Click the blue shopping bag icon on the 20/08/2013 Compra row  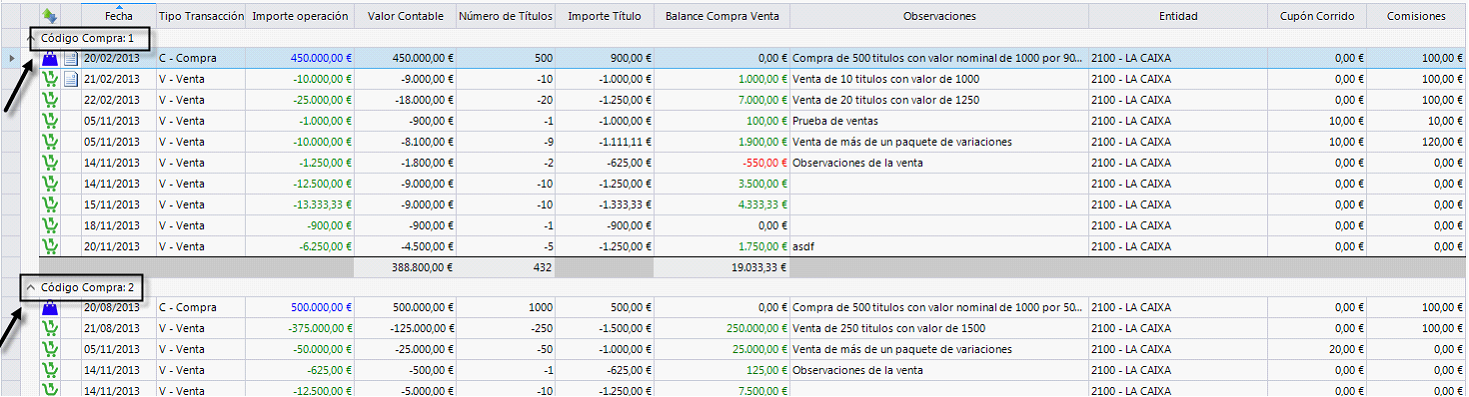point(50,308)
